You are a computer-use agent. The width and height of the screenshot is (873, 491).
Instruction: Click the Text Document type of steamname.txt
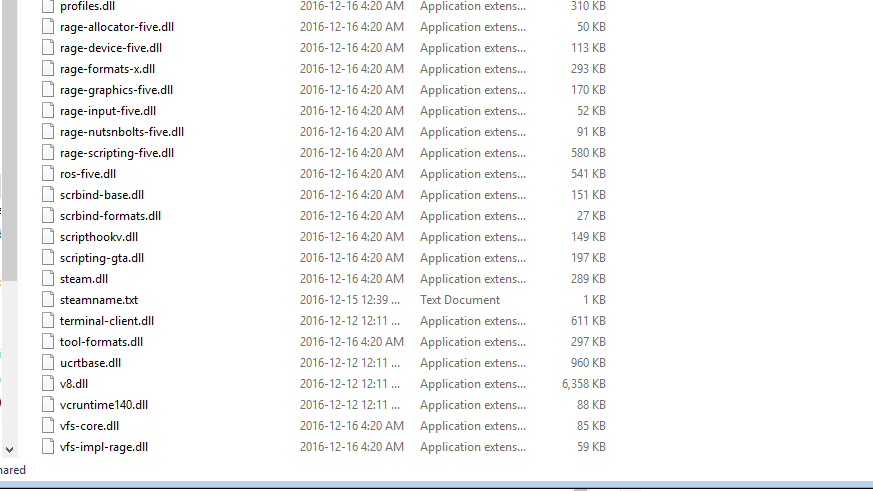point(460,299)
